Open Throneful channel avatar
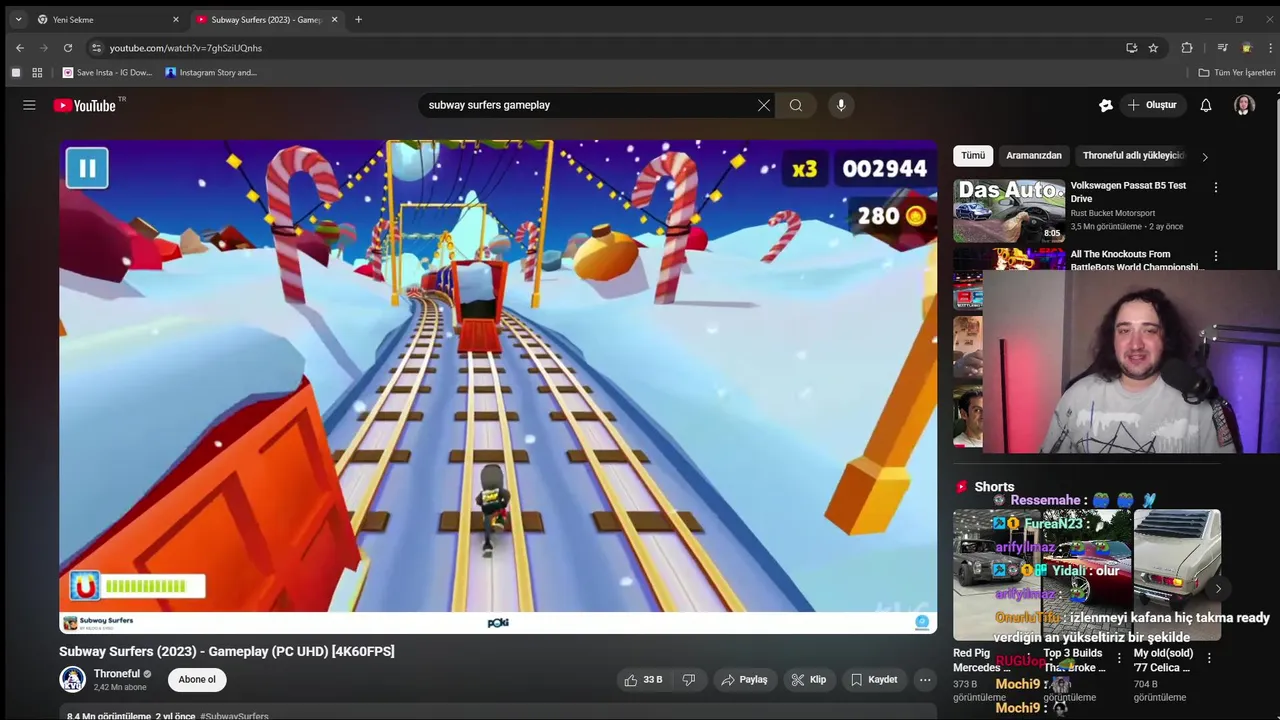The image size is (1280, 720). pos(73,680)
